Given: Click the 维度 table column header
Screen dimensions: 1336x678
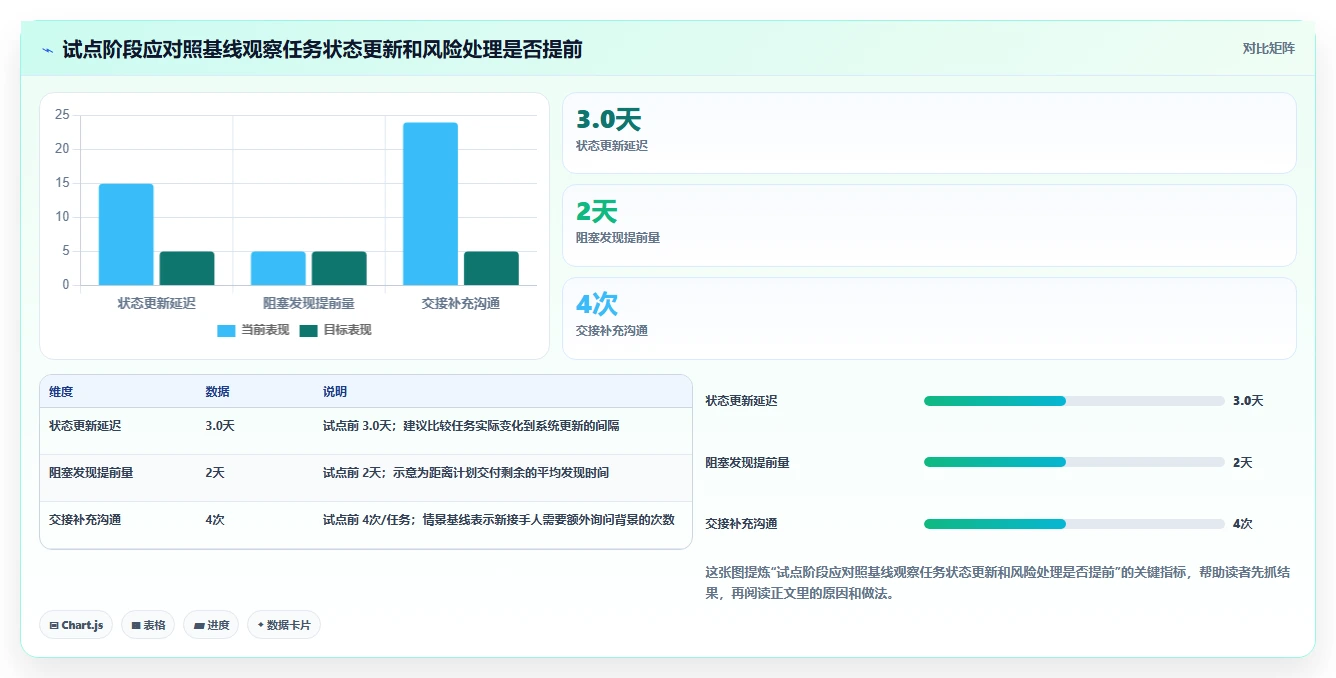Looking at the screenshot, I should [61, 392].
